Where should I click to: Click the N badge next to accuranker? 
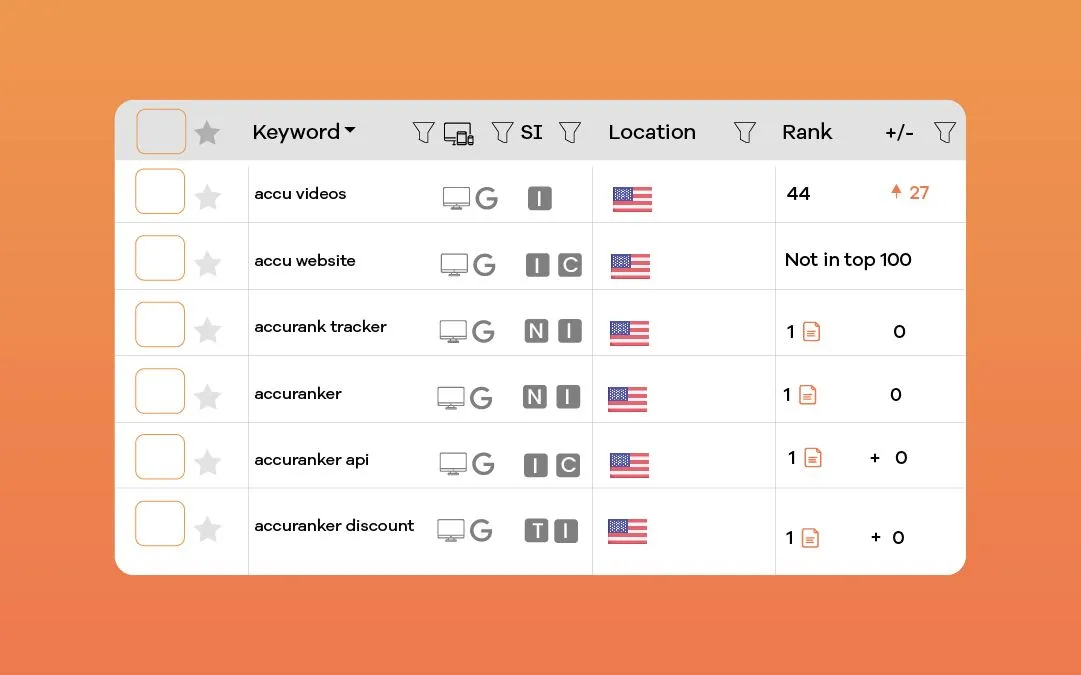(x=534, y=397)
